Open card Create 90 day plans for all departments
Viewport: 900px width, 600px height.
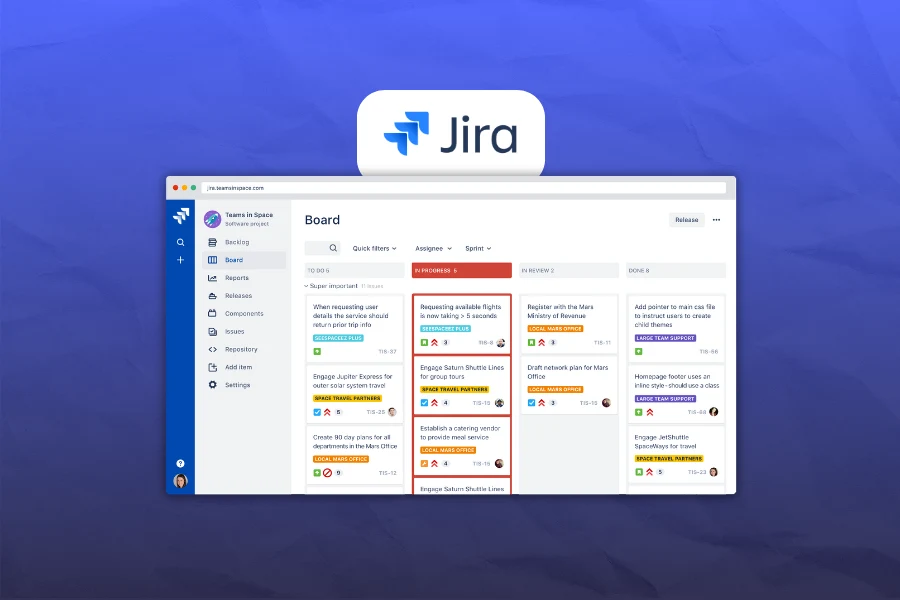(x=355, y=454)
